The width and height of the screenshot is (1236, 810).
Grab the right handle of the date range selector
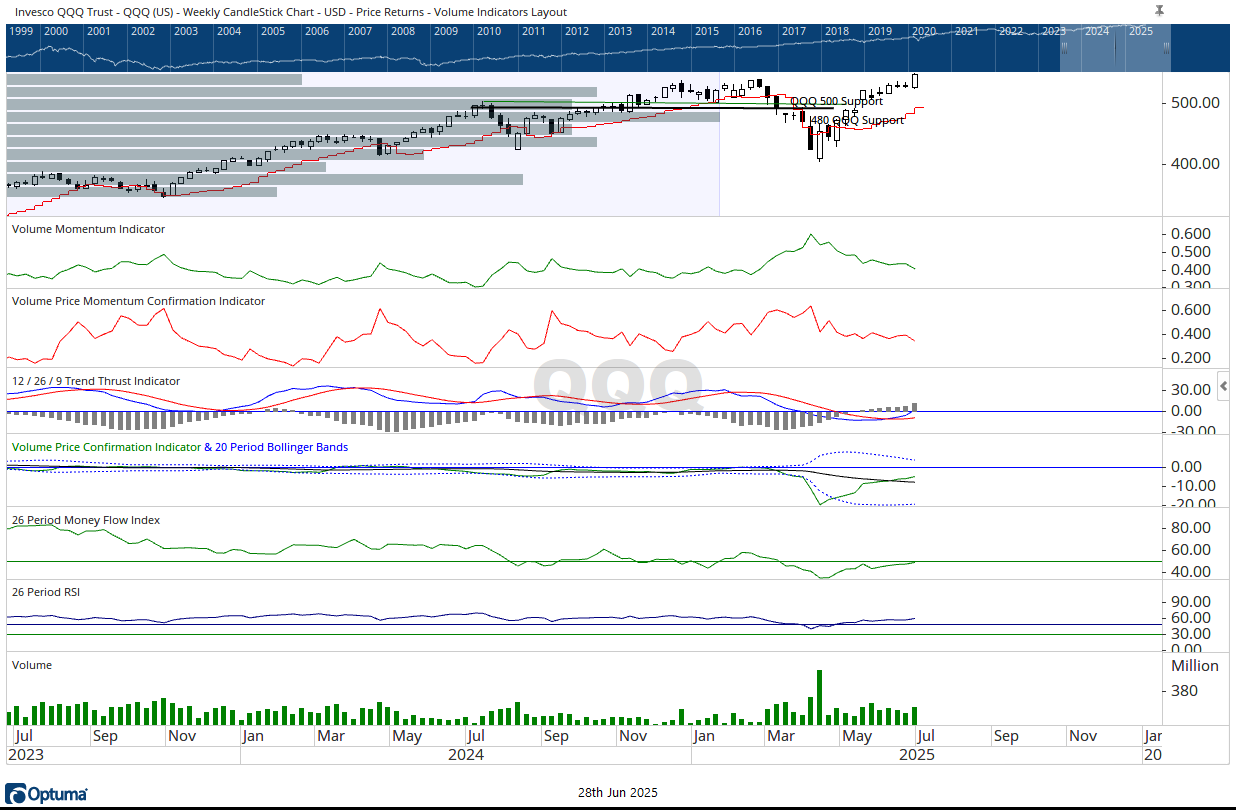tap(1166, 48)
